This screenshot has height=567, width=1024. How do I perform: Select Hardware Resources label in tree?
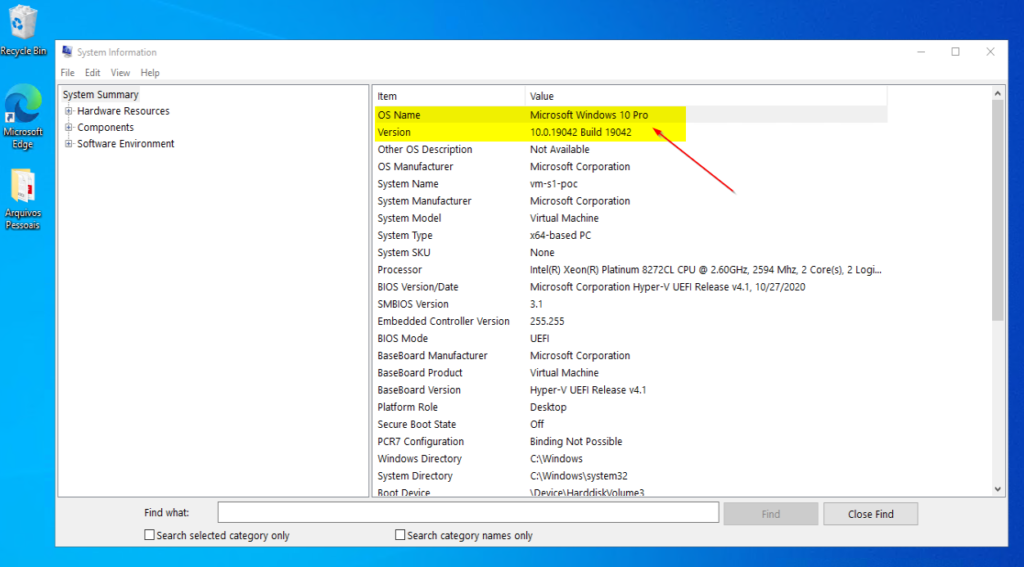(x=123, y=111)
